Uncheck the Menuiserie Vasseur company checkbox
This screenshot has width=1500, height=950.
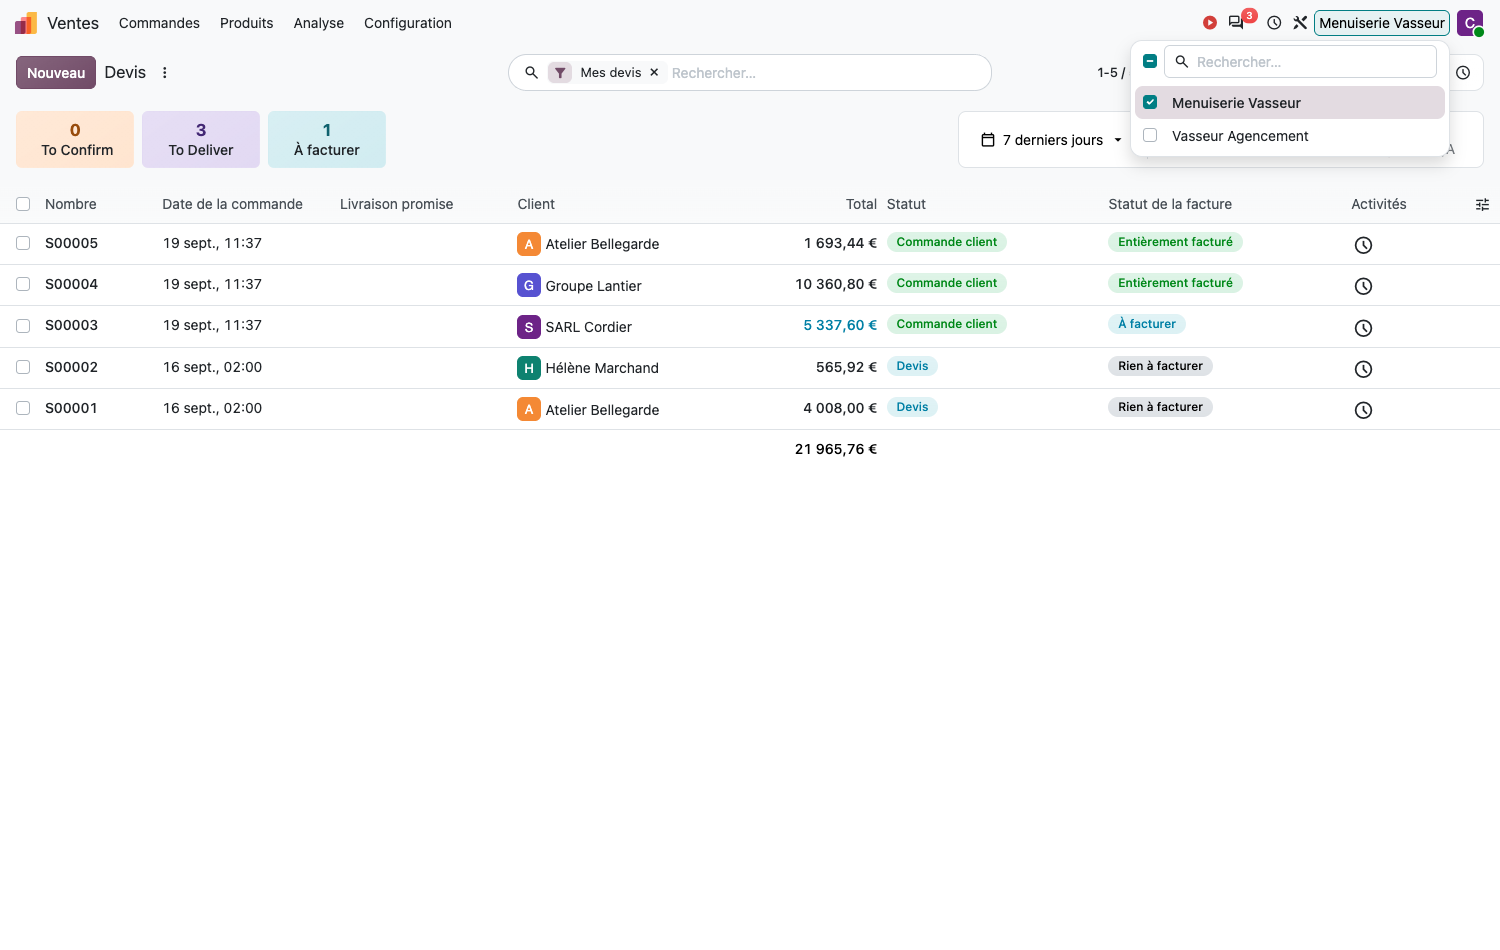point(1150,102)
